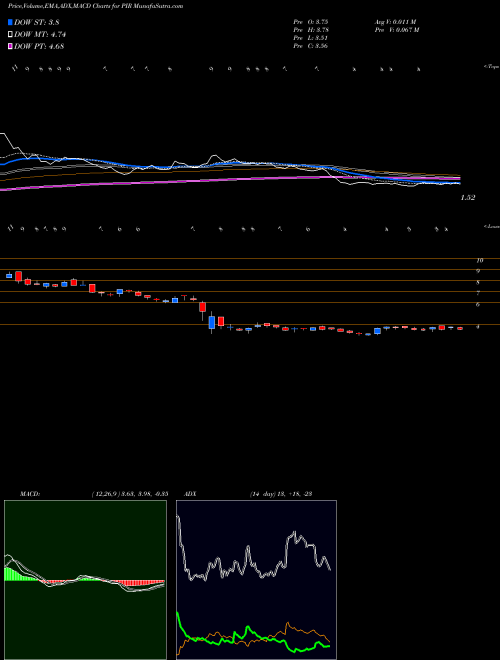The width and height of the screenshot is (500, 660).
Task: Open the green MACD indicator chart
Action: (x=85, y=580)
